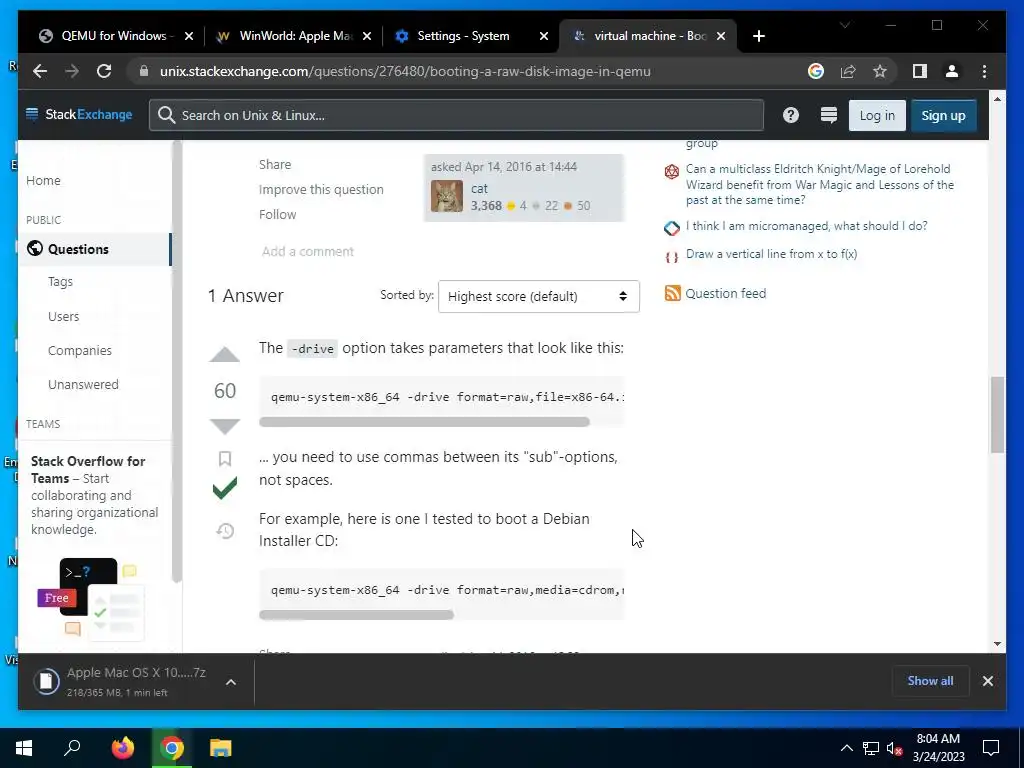Open Chrome's three-dot menu
The height and width of the screenshot is (768, 1024).
(x=984, y=71)
